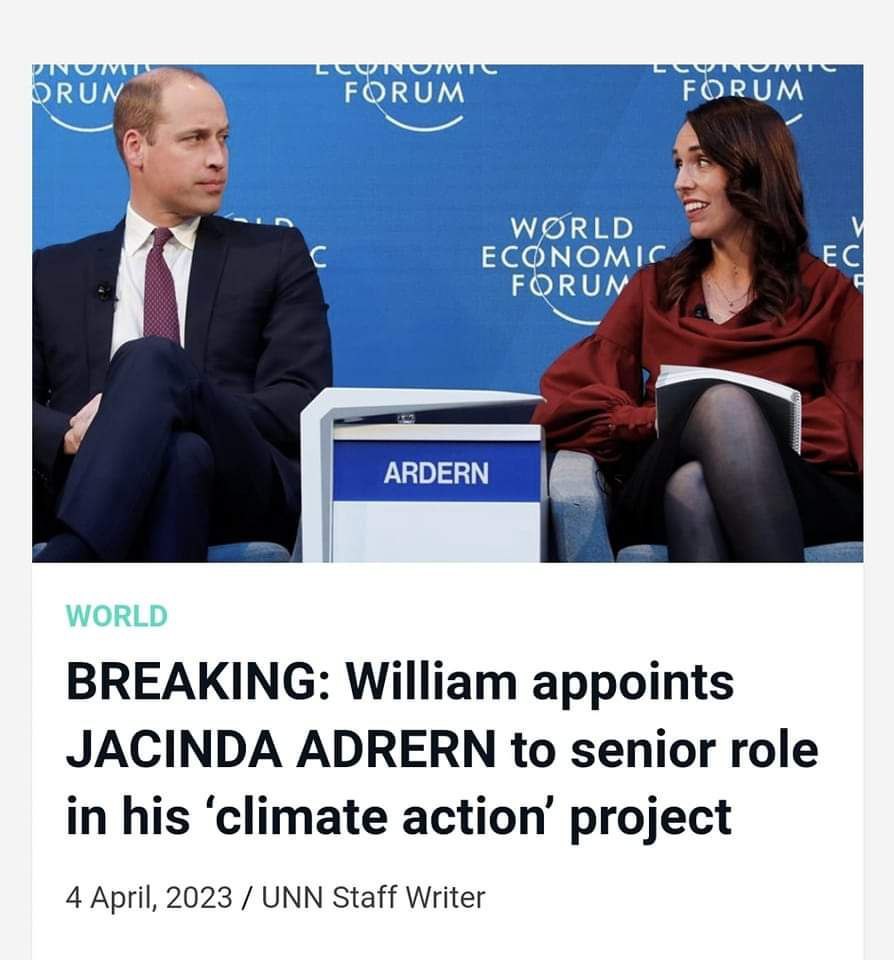Open the BREAKING William appoints headline article
The image size is (894, 960).
[442, 749]
